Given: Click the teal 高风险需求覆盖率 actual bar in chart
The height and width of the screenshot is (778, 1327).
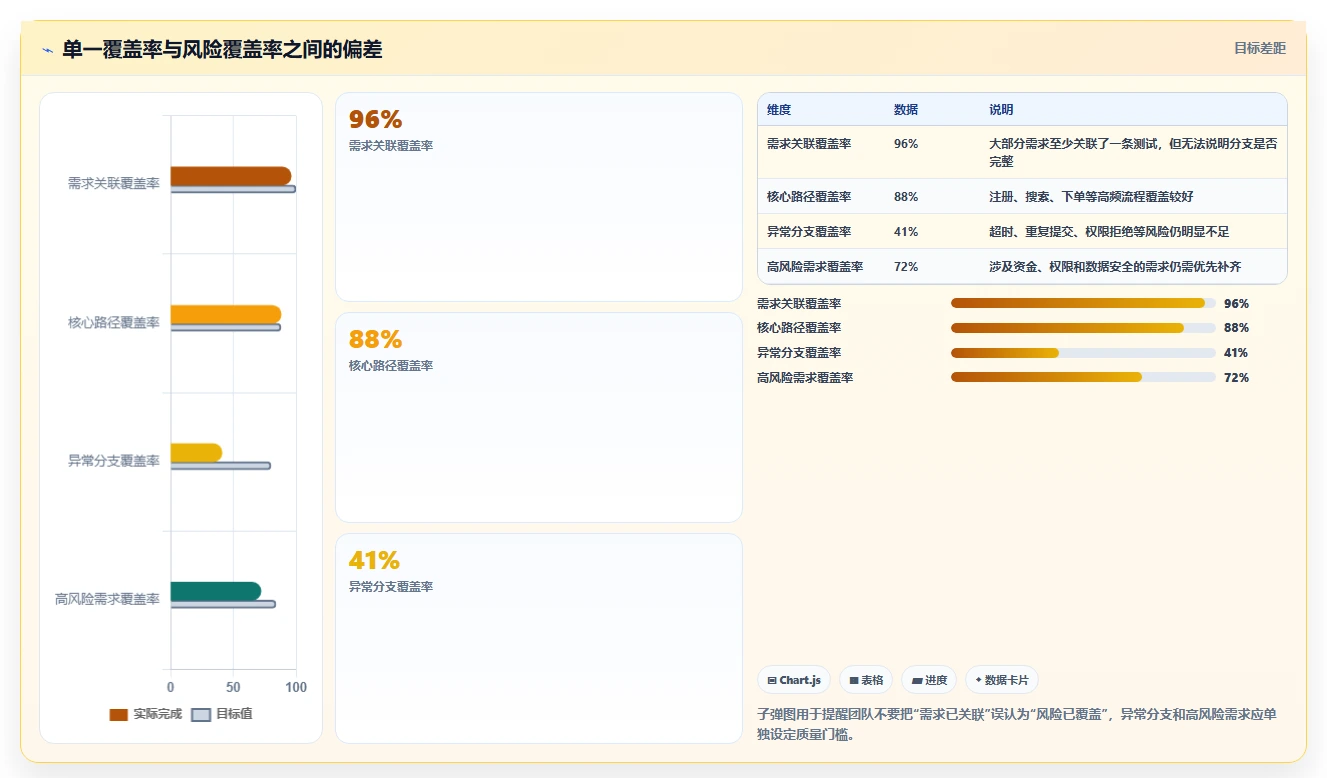Looking at the screenshot, I should (216, 591).
